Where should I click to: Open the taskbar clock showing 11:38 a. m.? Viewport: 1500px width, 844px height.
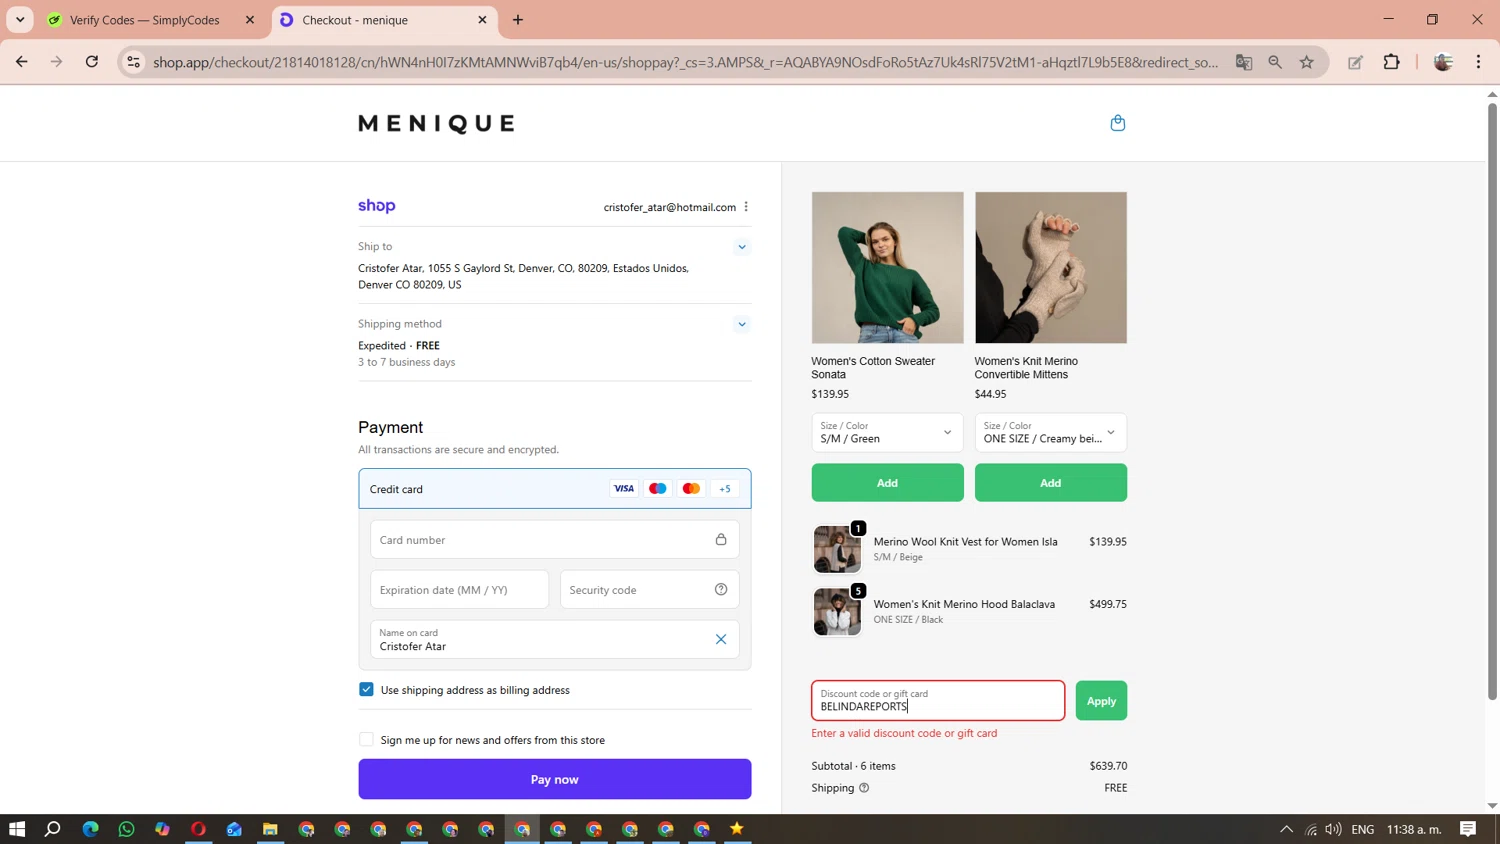coord(1414,829)
